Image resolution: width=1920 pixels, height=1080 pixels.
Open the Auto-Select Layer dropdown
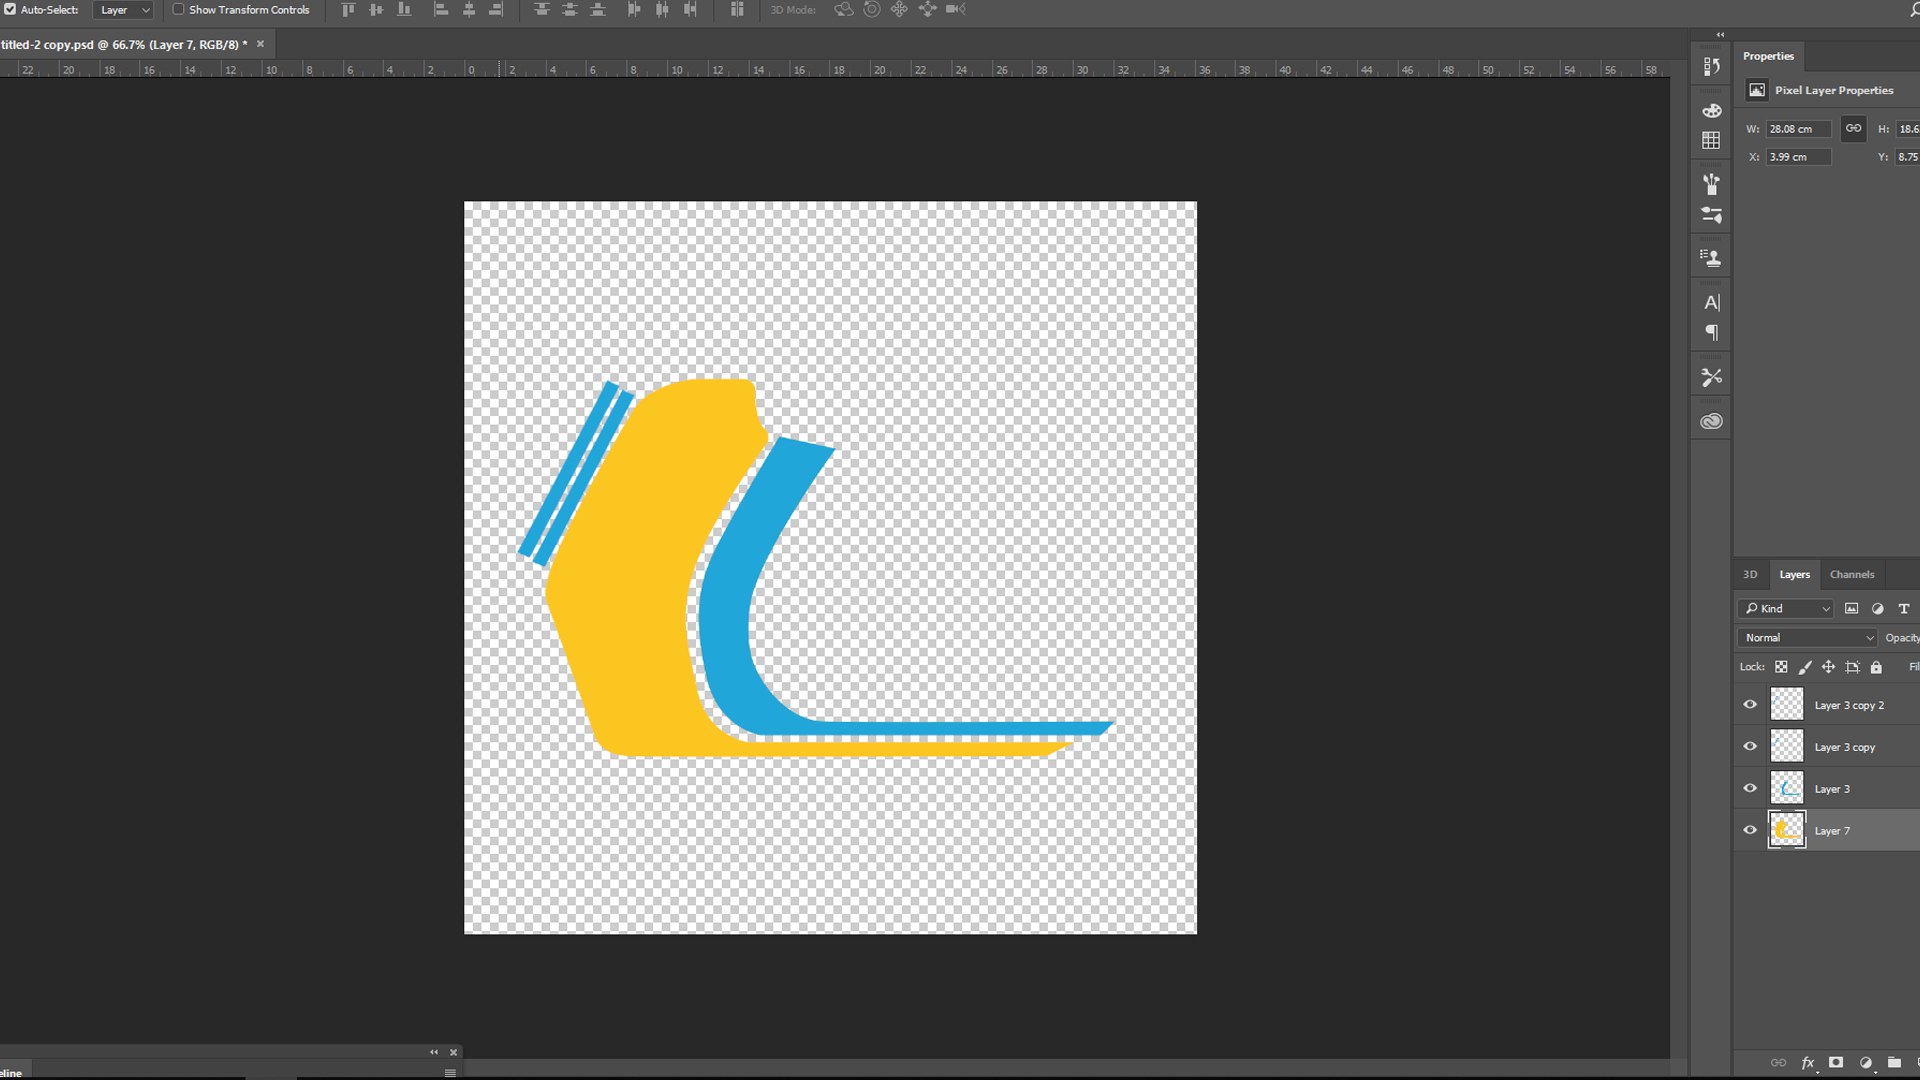(123, 10)
